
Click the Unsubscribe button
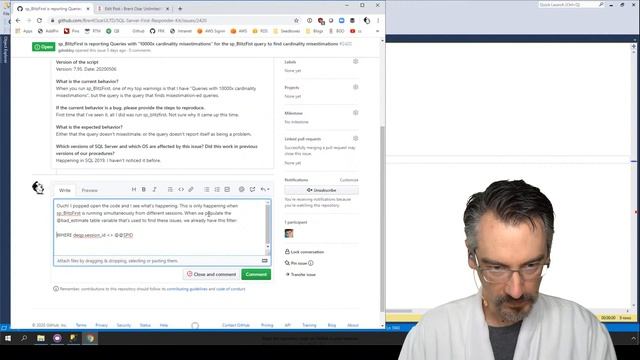(x=322, y=190)
